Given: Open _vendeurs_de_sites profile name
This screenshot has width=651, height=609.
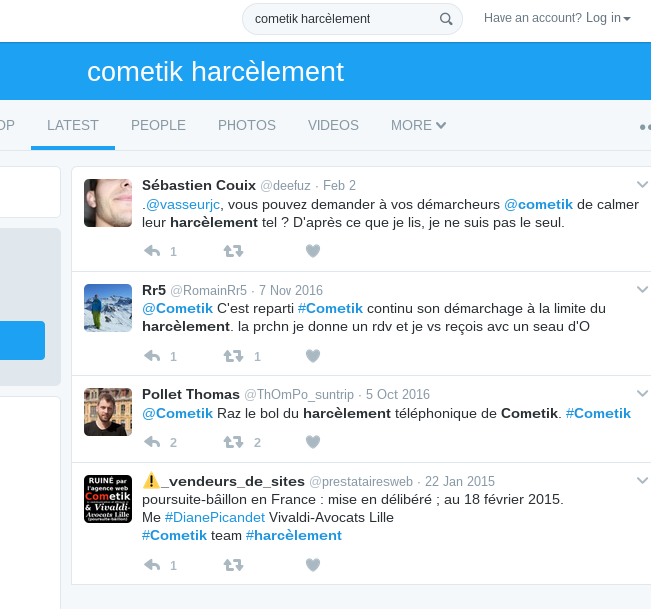Looking at the screenshot, I should click(223, 481).
